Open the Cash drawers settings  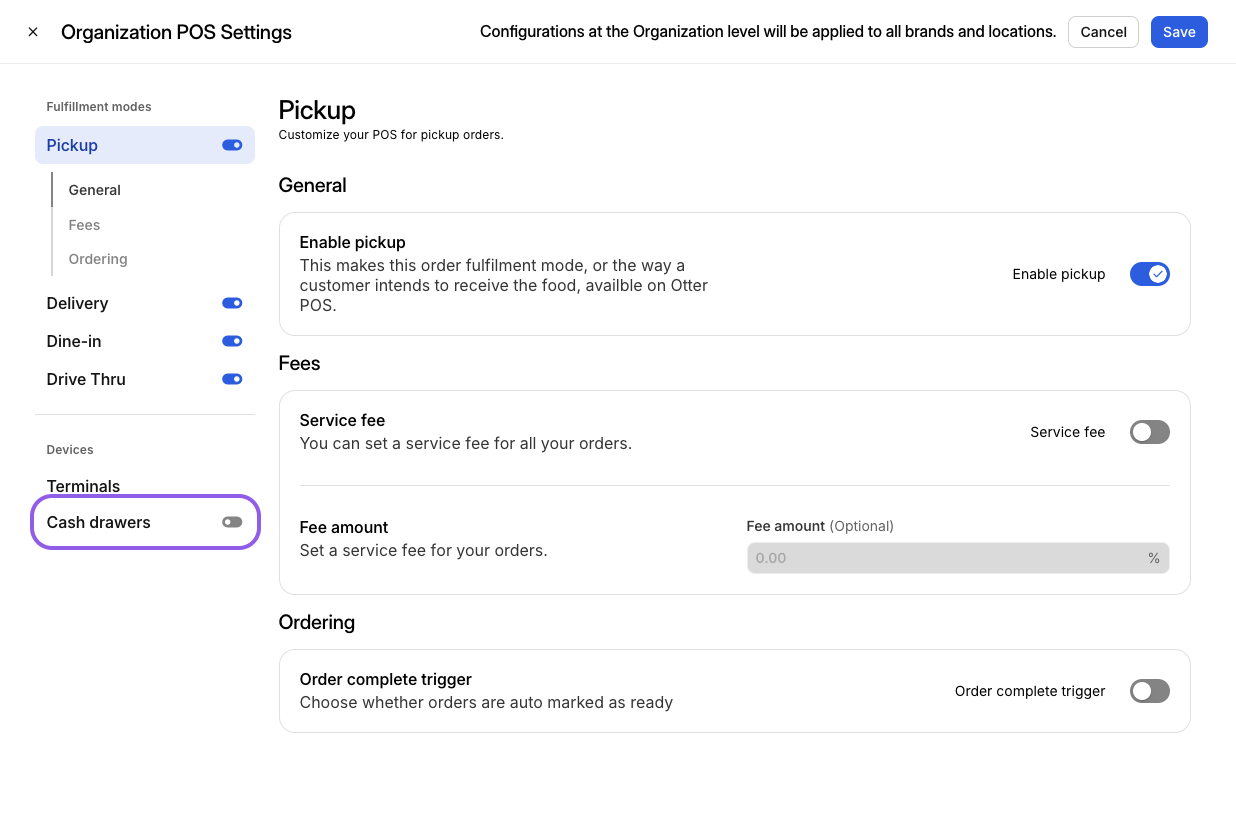click(98, 522)
